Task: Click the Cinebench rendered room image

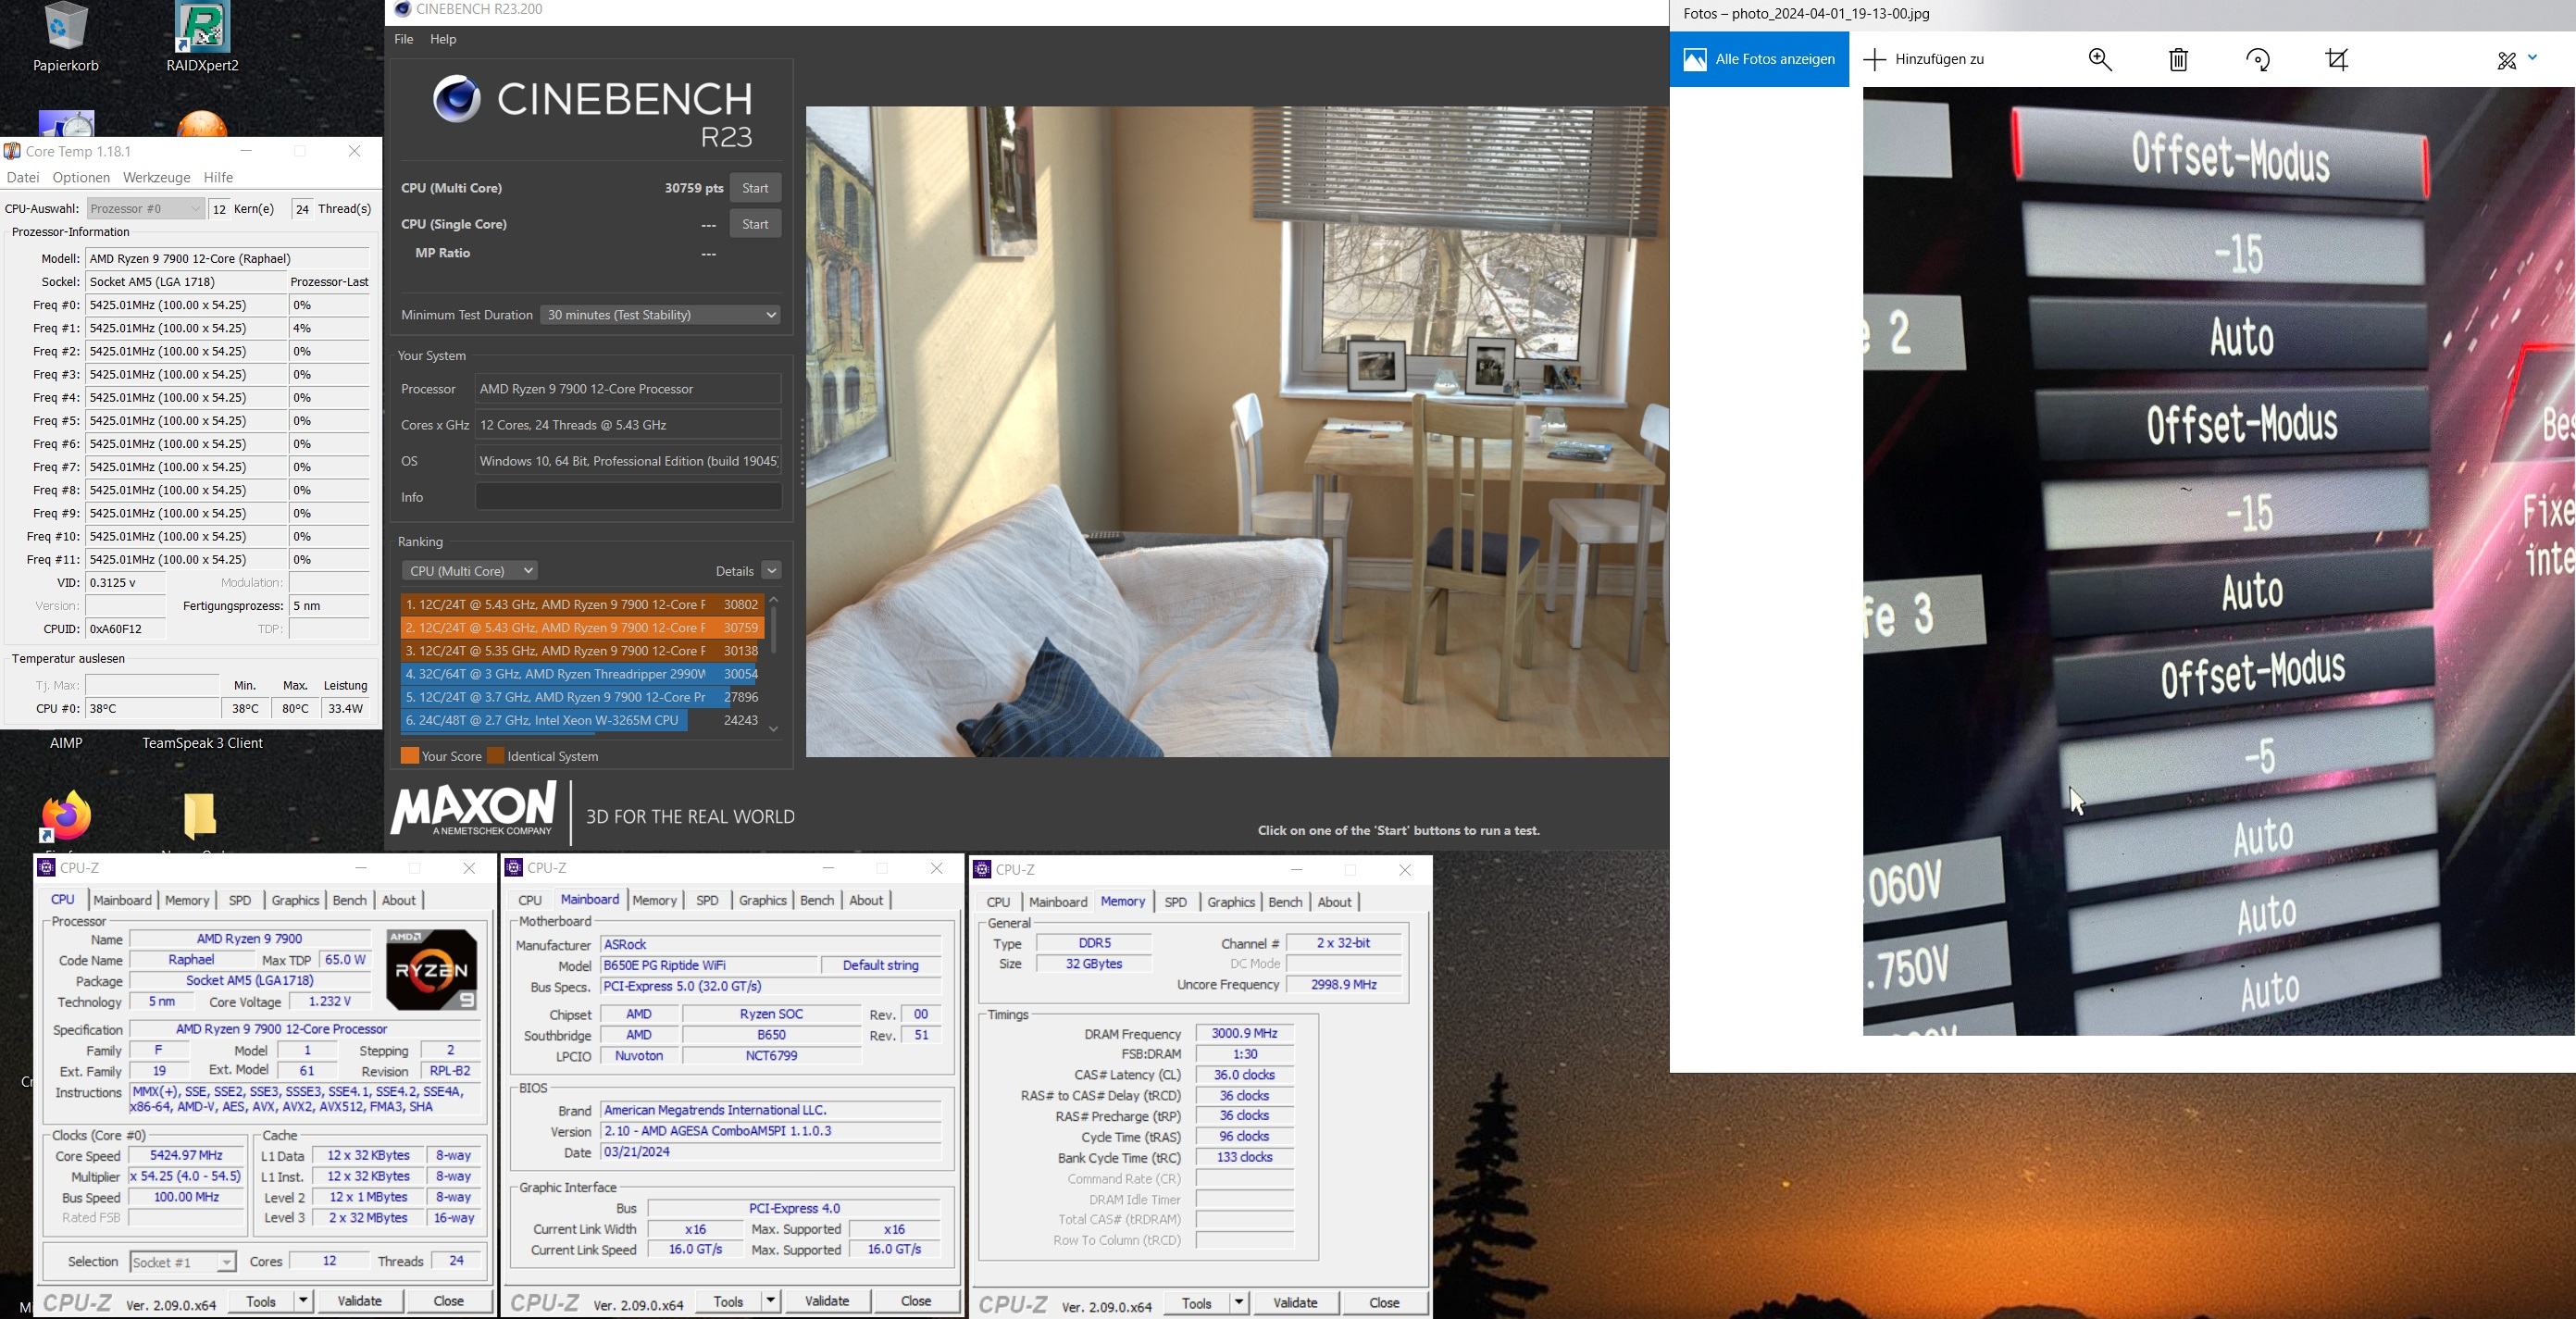Action: pyautogui.click(x=1237, y=431)
